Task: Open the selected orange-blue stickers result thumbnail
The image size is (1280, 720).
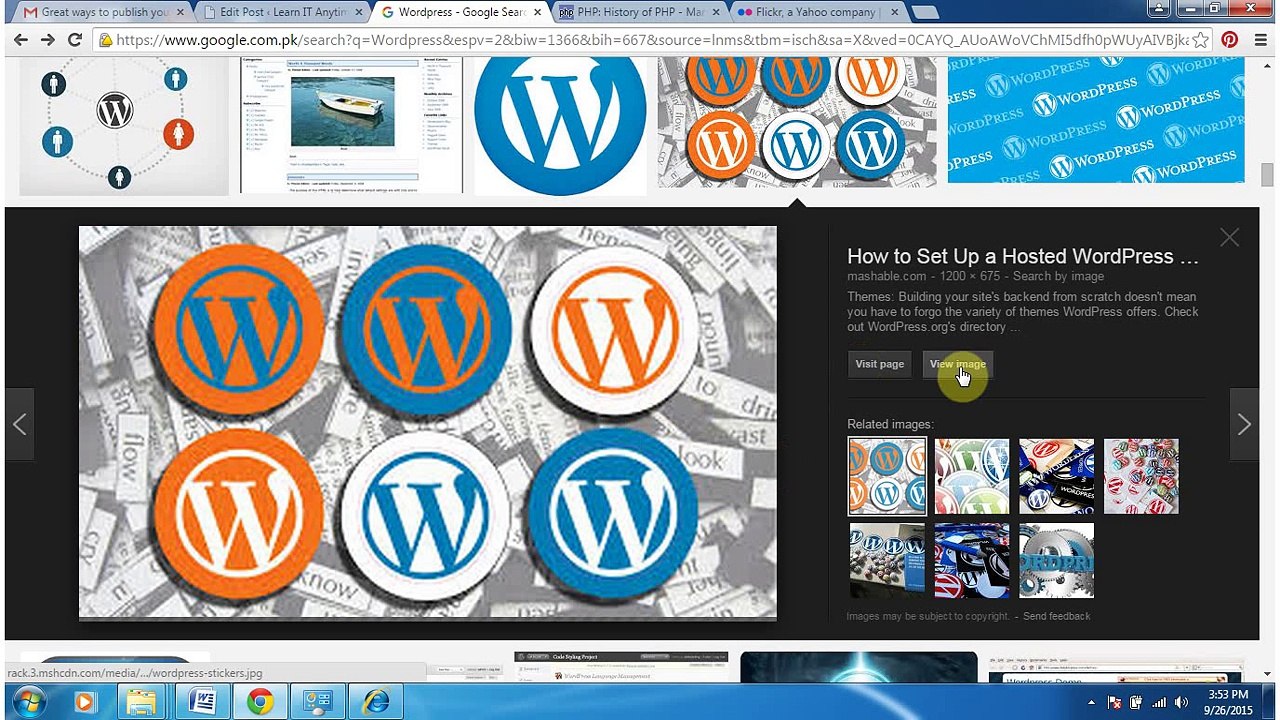Action: [797, 122]
